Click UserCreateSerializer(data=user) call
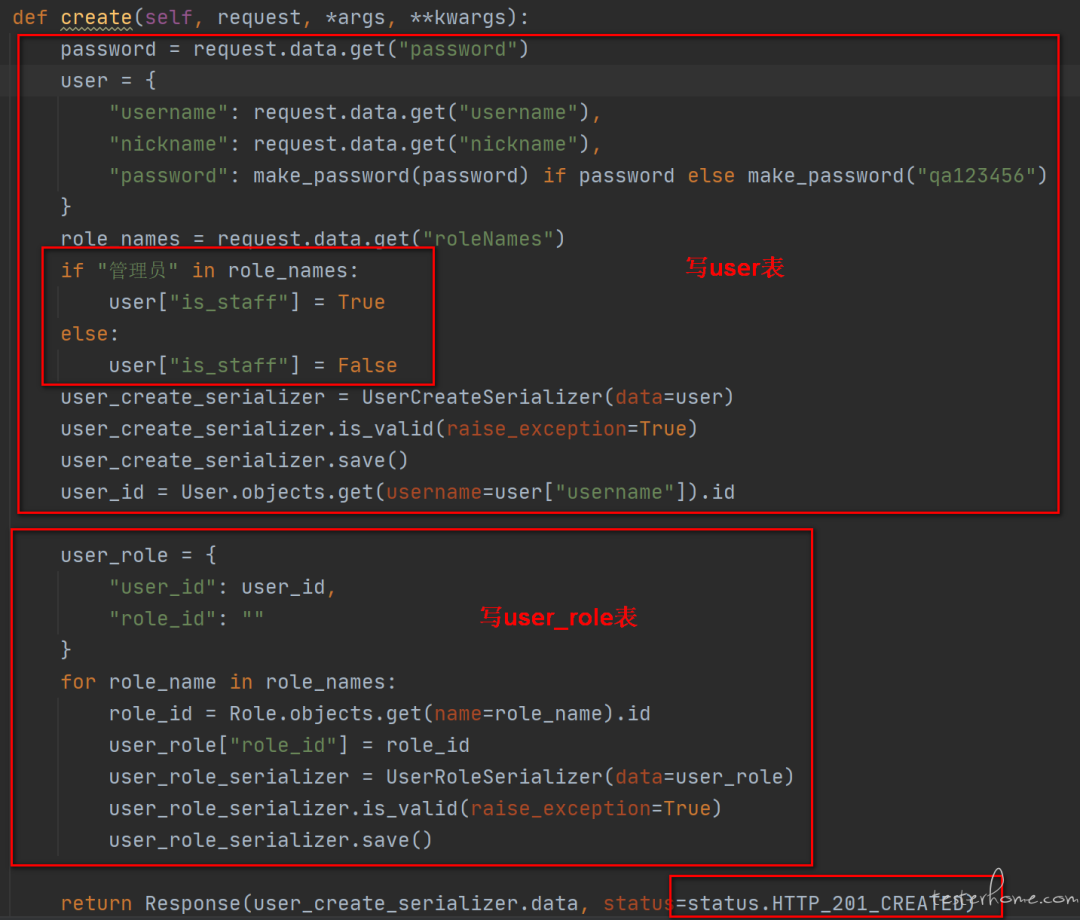Viewport: 1080px width, 920px height. pyautogui.click(x=548, y=397)
